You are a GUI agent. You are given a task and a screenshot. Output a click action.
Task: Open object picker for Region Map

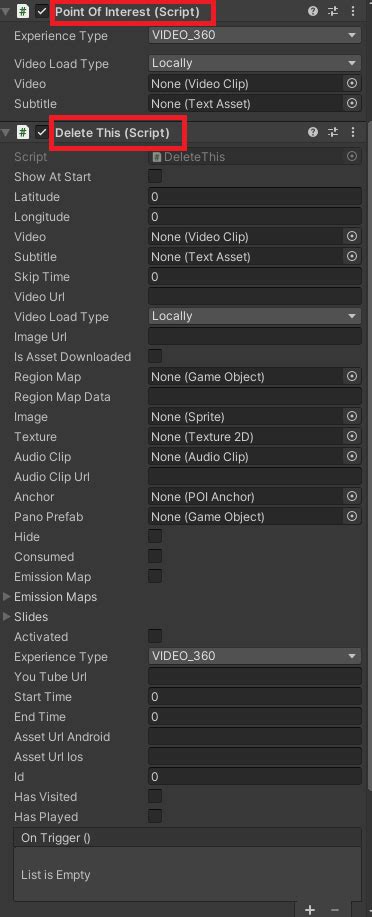[x=352, y=377]
